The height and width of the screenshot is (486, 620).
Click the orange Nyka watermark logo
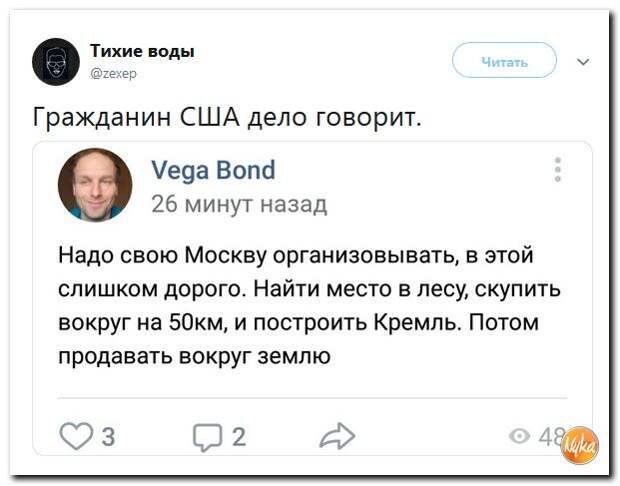580,446
